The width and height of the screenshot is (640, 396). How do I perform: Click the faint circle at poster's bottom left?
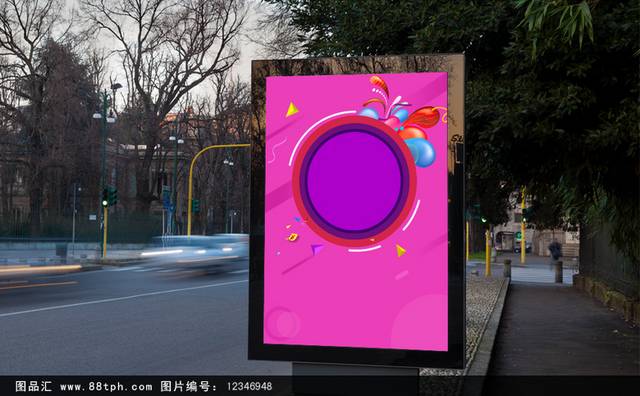[x=283, y=323]
